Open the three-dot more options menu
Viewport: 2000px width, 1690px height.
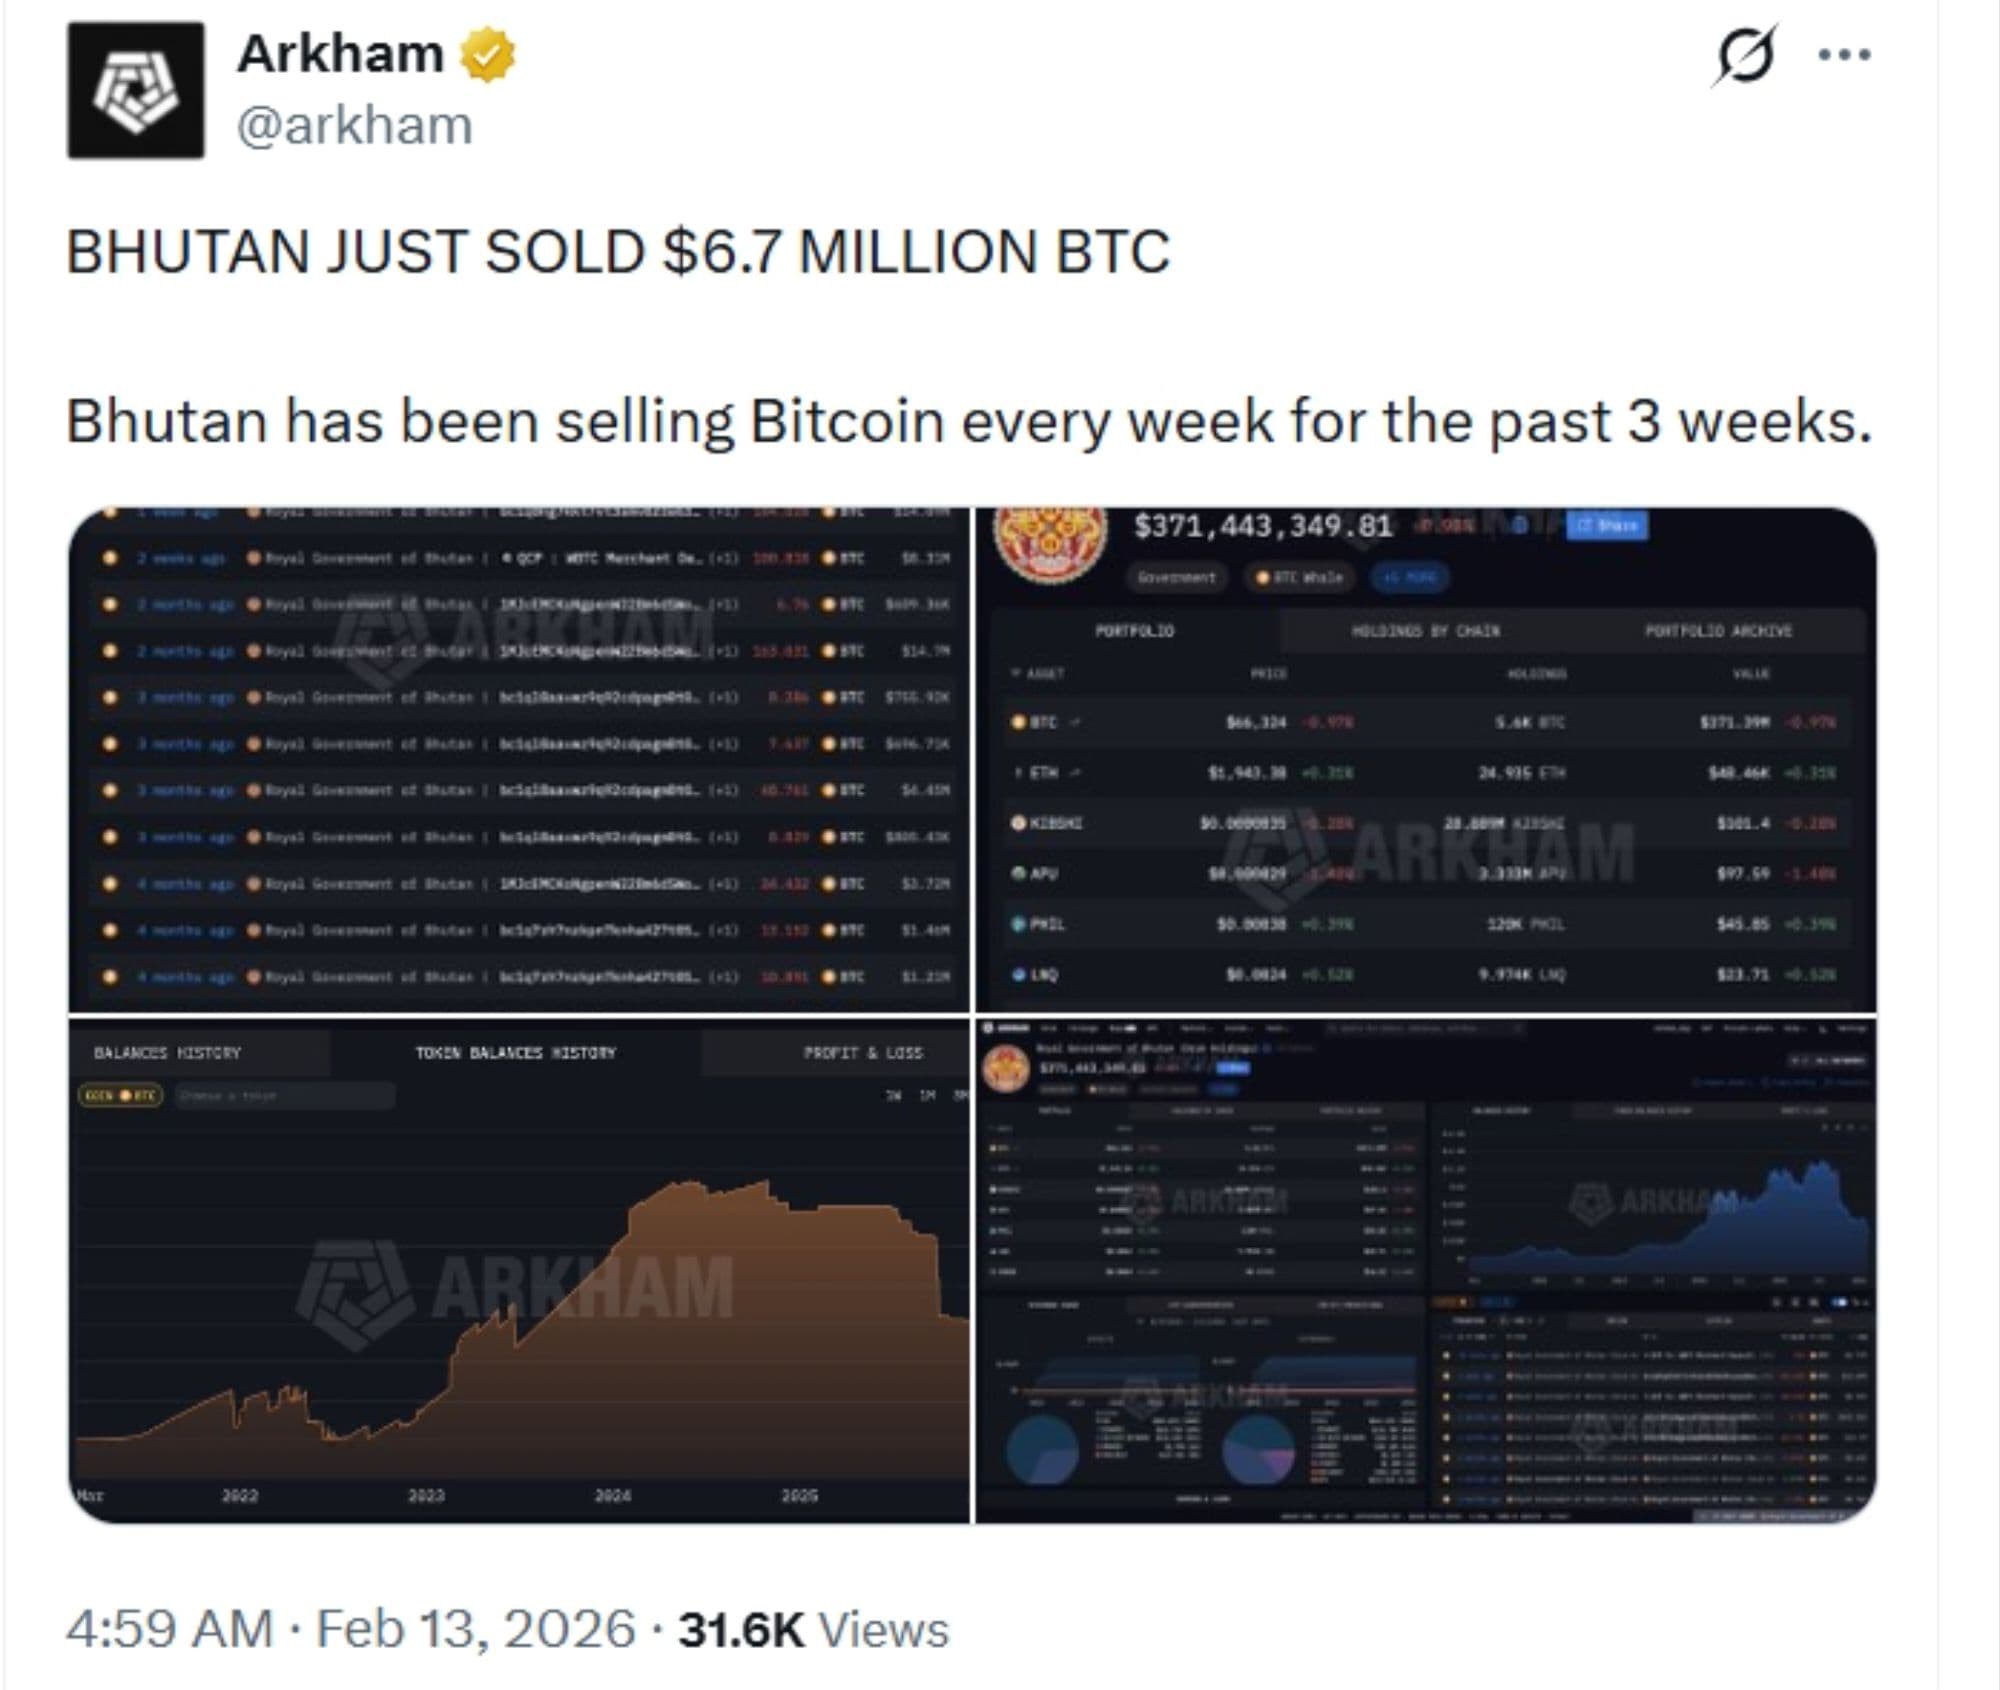[x=1844, y=55]
